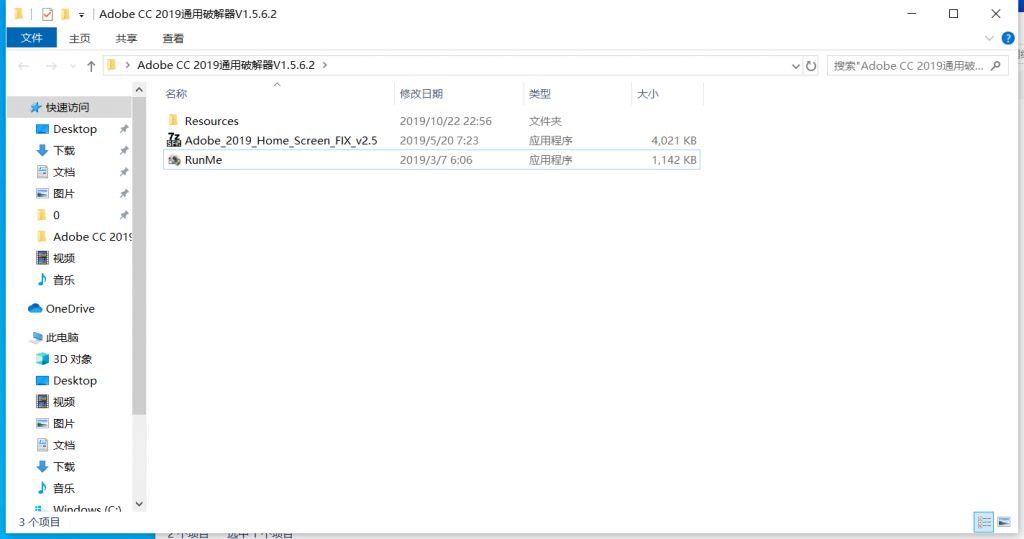The height and width of the screenshot is (539, 1024).
Task: Open the 主页 ribbon tab
Action: (x=79, y=38)
